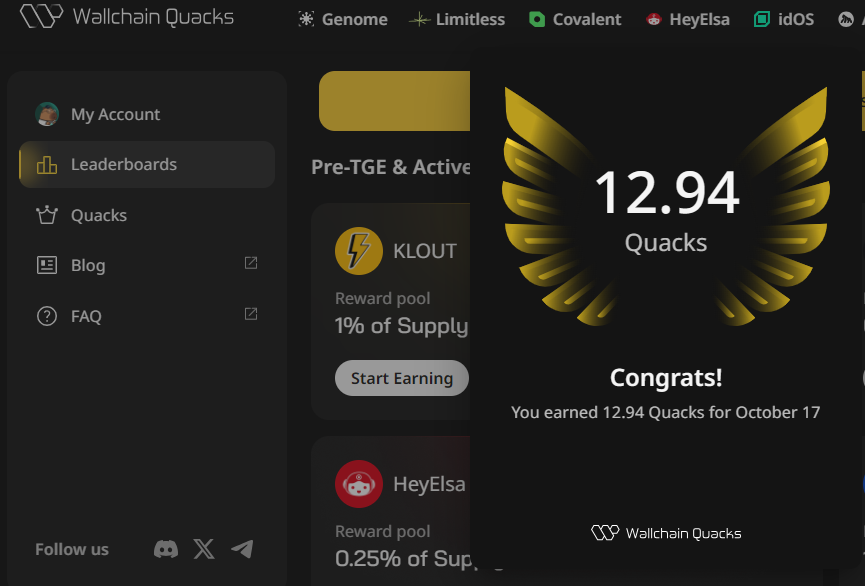Open the Telegram paper plane icon
The width and height of the screenshot is (865, 586).
pyautogui.click(x=242, y=549)
